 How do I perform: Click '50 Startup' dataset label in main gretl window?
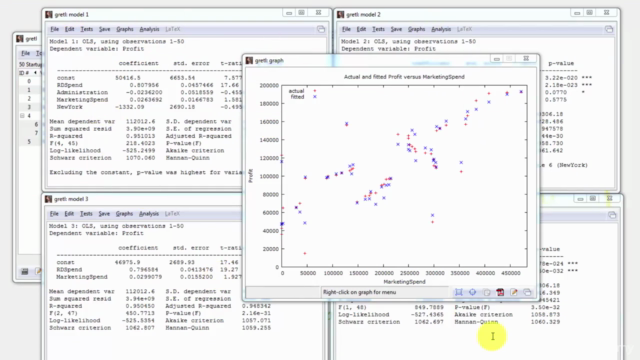30,64
